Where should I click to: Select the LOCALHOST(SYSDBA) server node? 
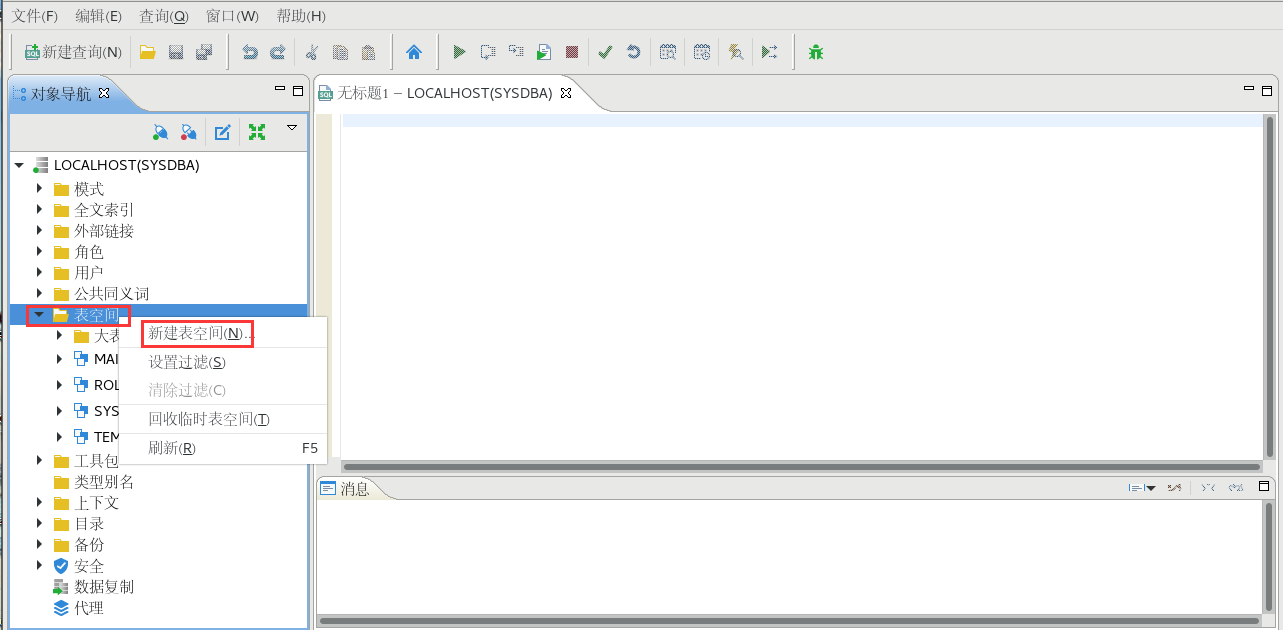[126, 165]
